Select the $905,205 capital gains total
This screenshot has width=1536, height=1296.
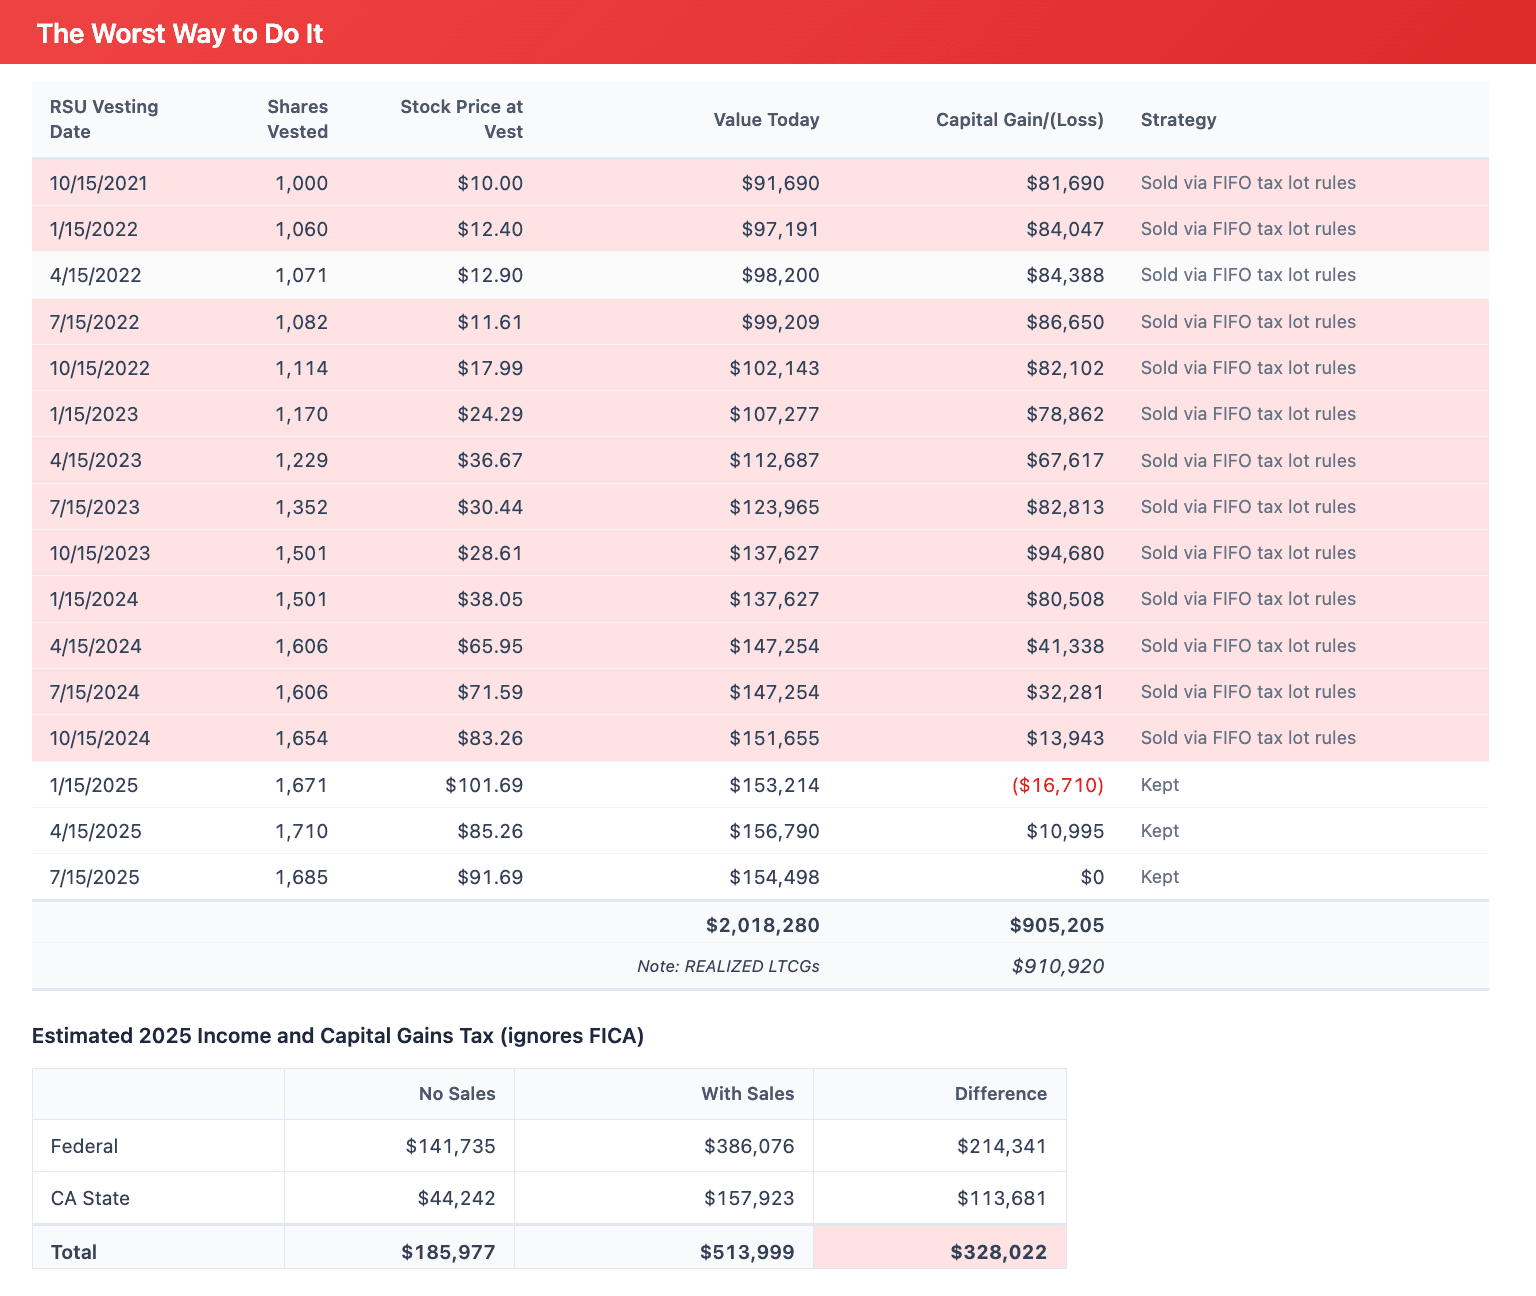tap(1057, 925)
